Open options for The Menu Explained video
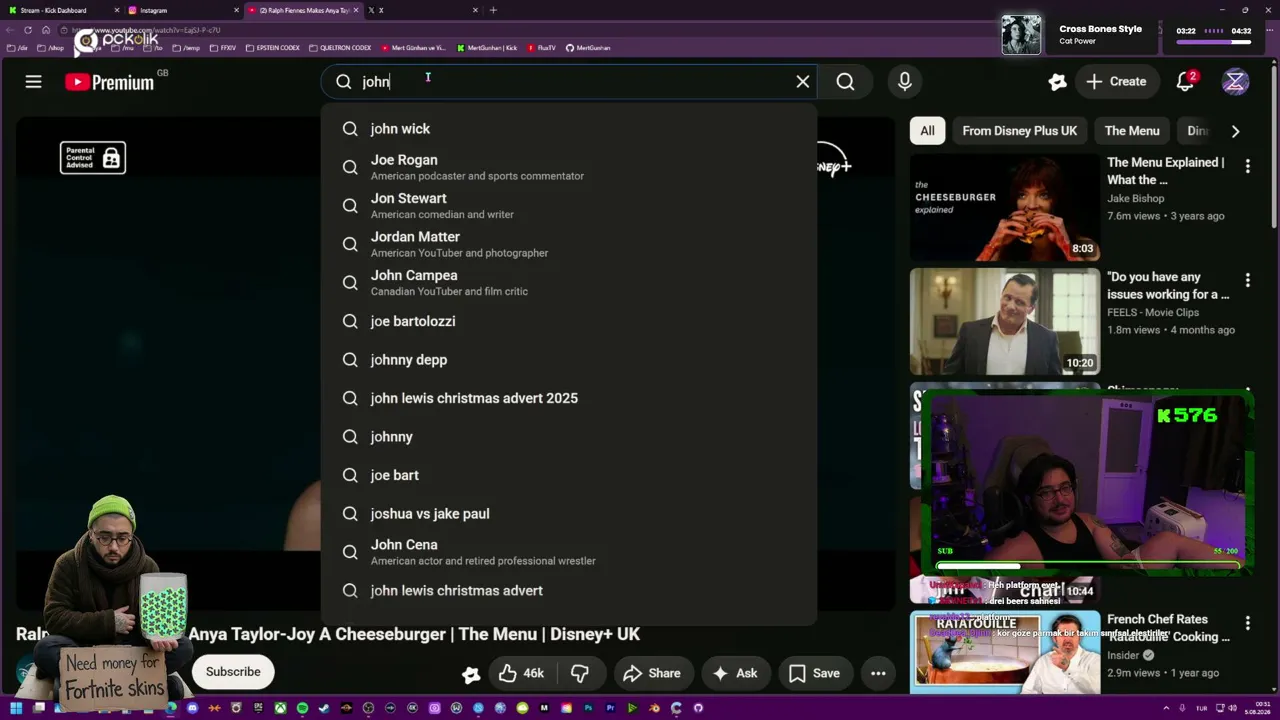The height and width of the screenshot is (720, 1280). pyautogui.click(x=1247, y=166)
